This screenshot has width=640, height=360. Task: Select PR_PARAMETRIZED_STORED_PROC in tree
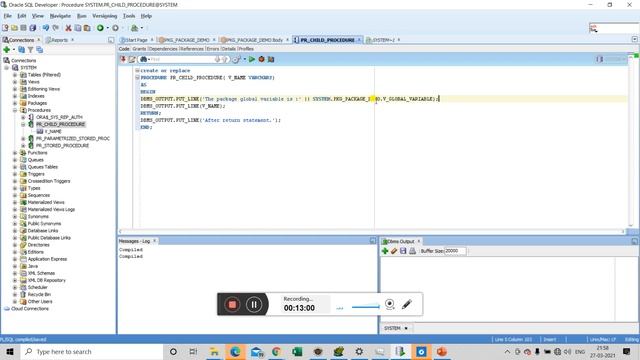click(x=73, y=138)
